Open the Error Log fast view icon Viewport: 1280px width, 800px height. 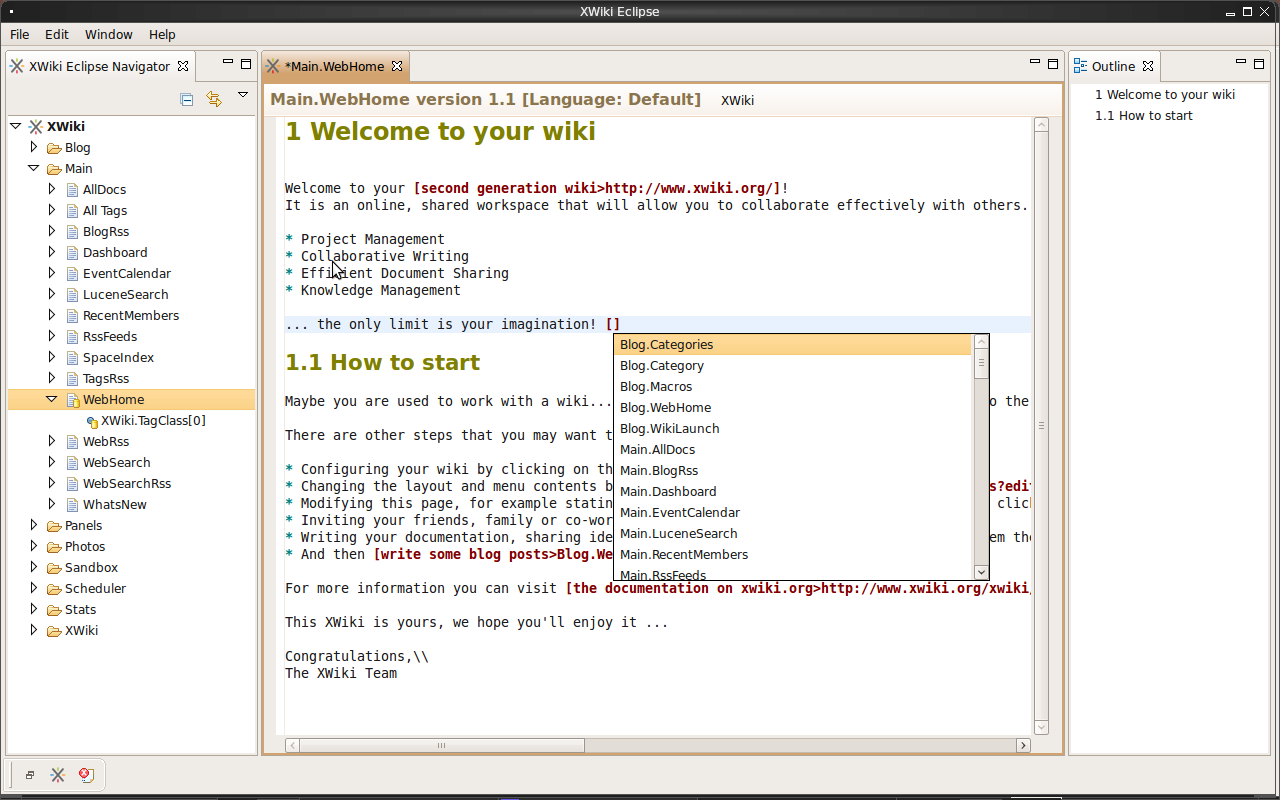pyautogui.click(x=86, y=775)
